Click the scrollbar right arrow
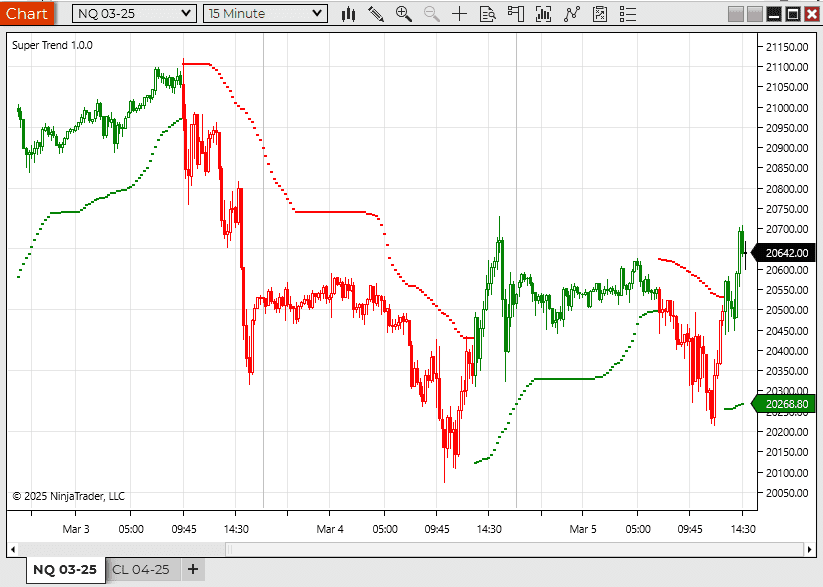Image resolution: width=823 pixels, height=587 pixels. pos(809,550)
